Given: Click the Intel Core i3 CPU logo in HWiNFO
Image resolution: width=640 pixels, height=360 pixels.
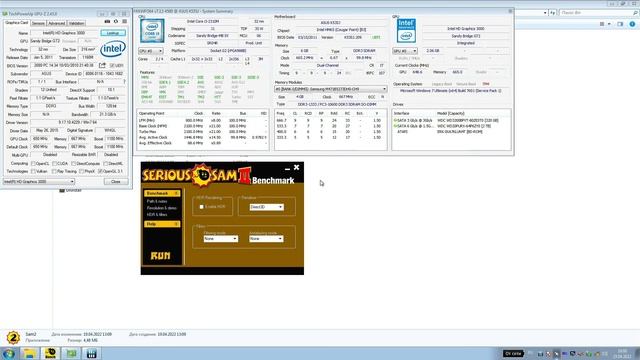Looking at the screenshot, I should tap(152, 30).
